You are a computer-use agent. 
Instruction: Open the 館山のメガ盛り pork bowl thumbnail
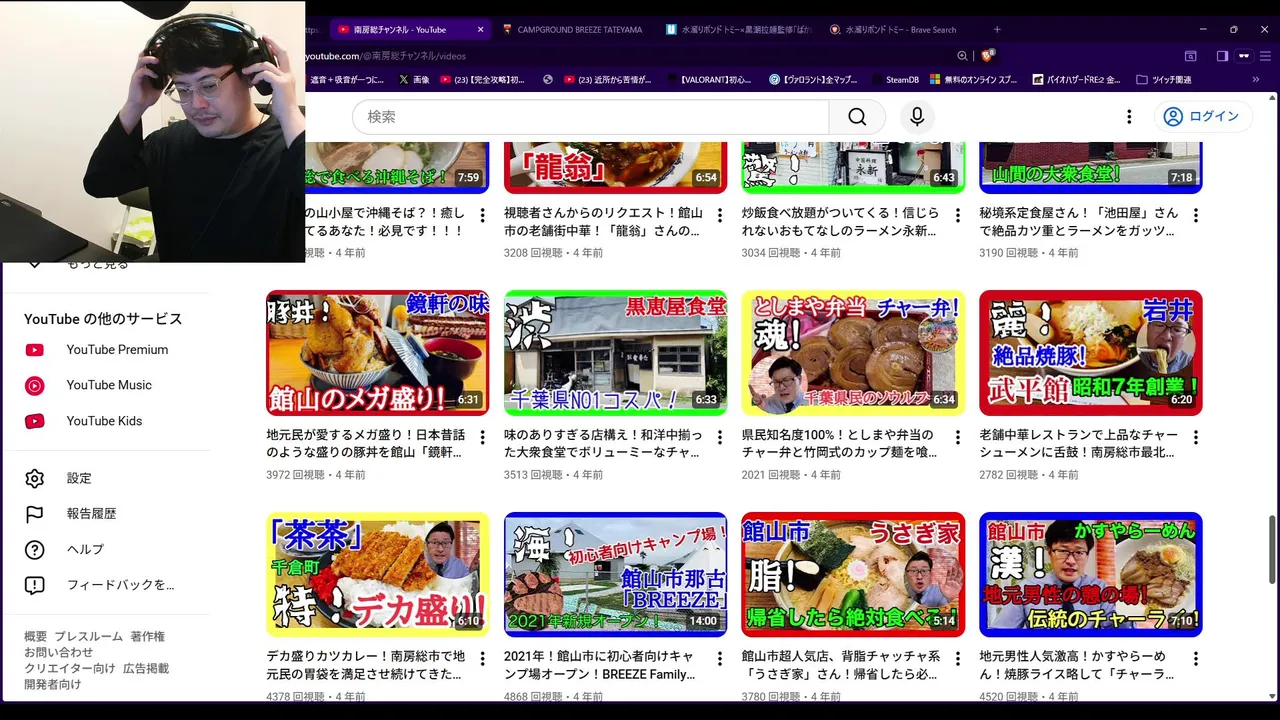point(377,353)
